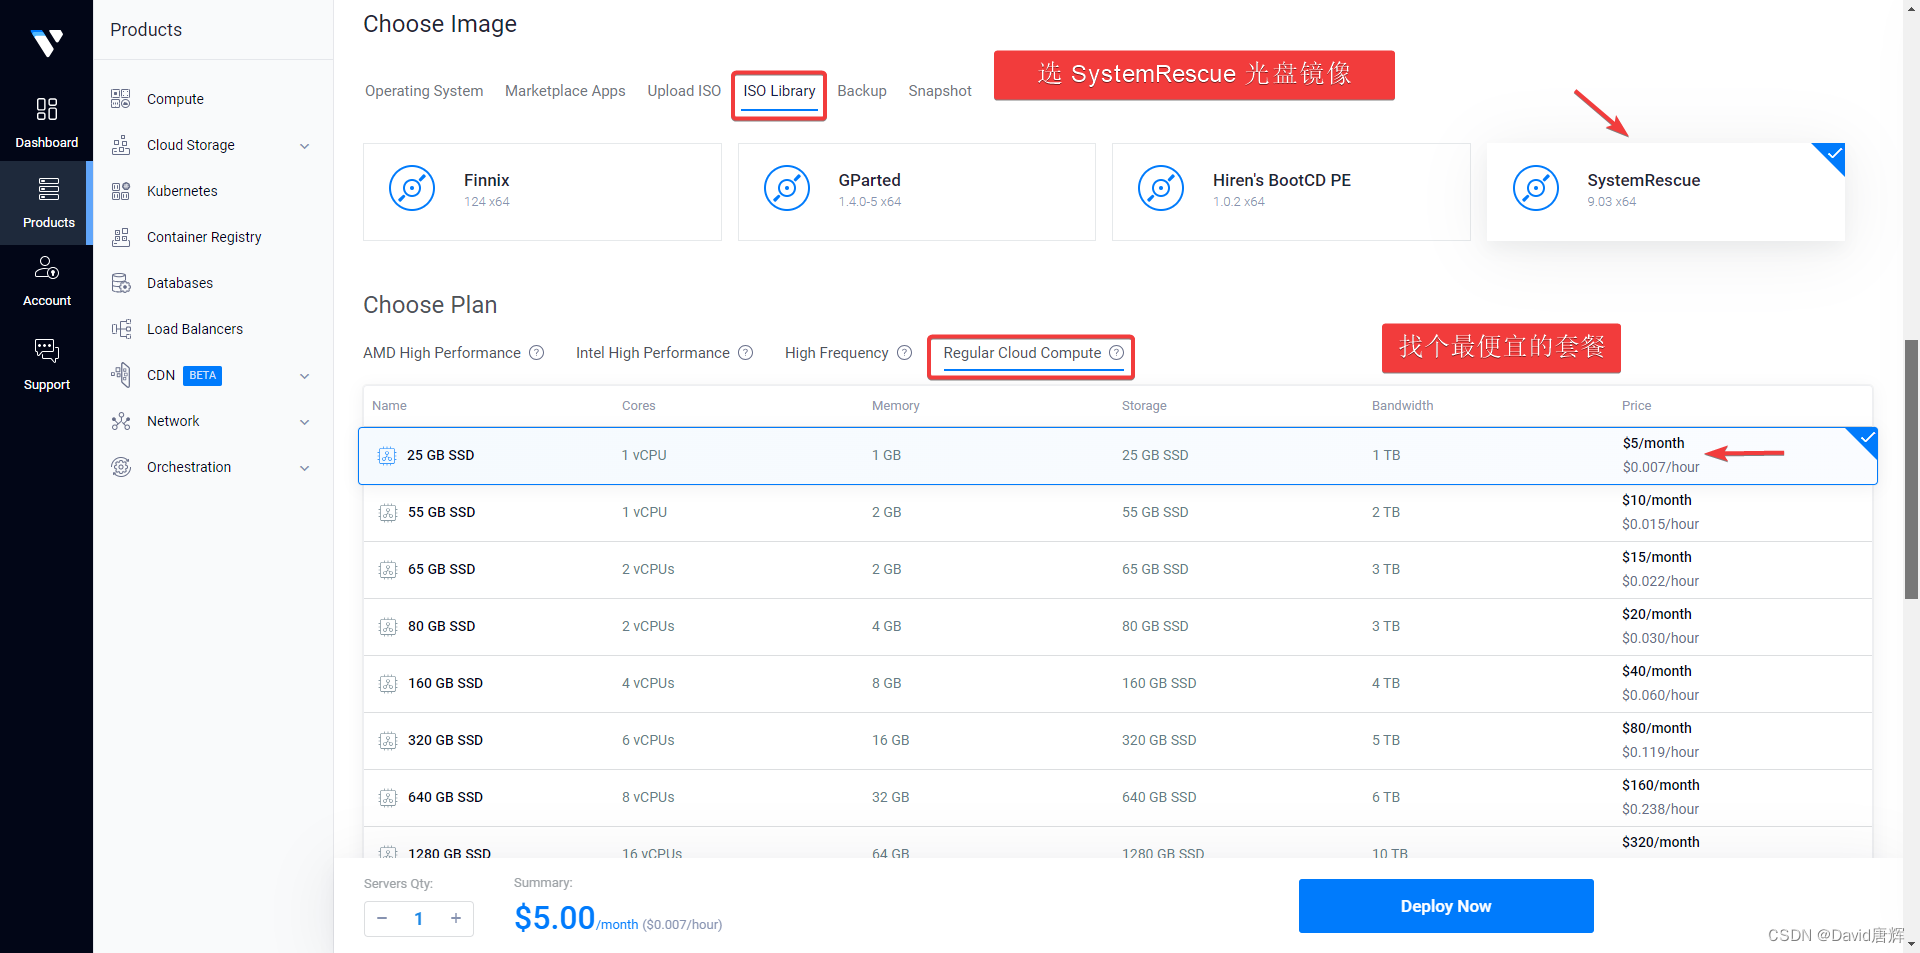Screen dimensions: 1920x953
Task: Click the Orchestration menu icon
Action: pos(121,467)
